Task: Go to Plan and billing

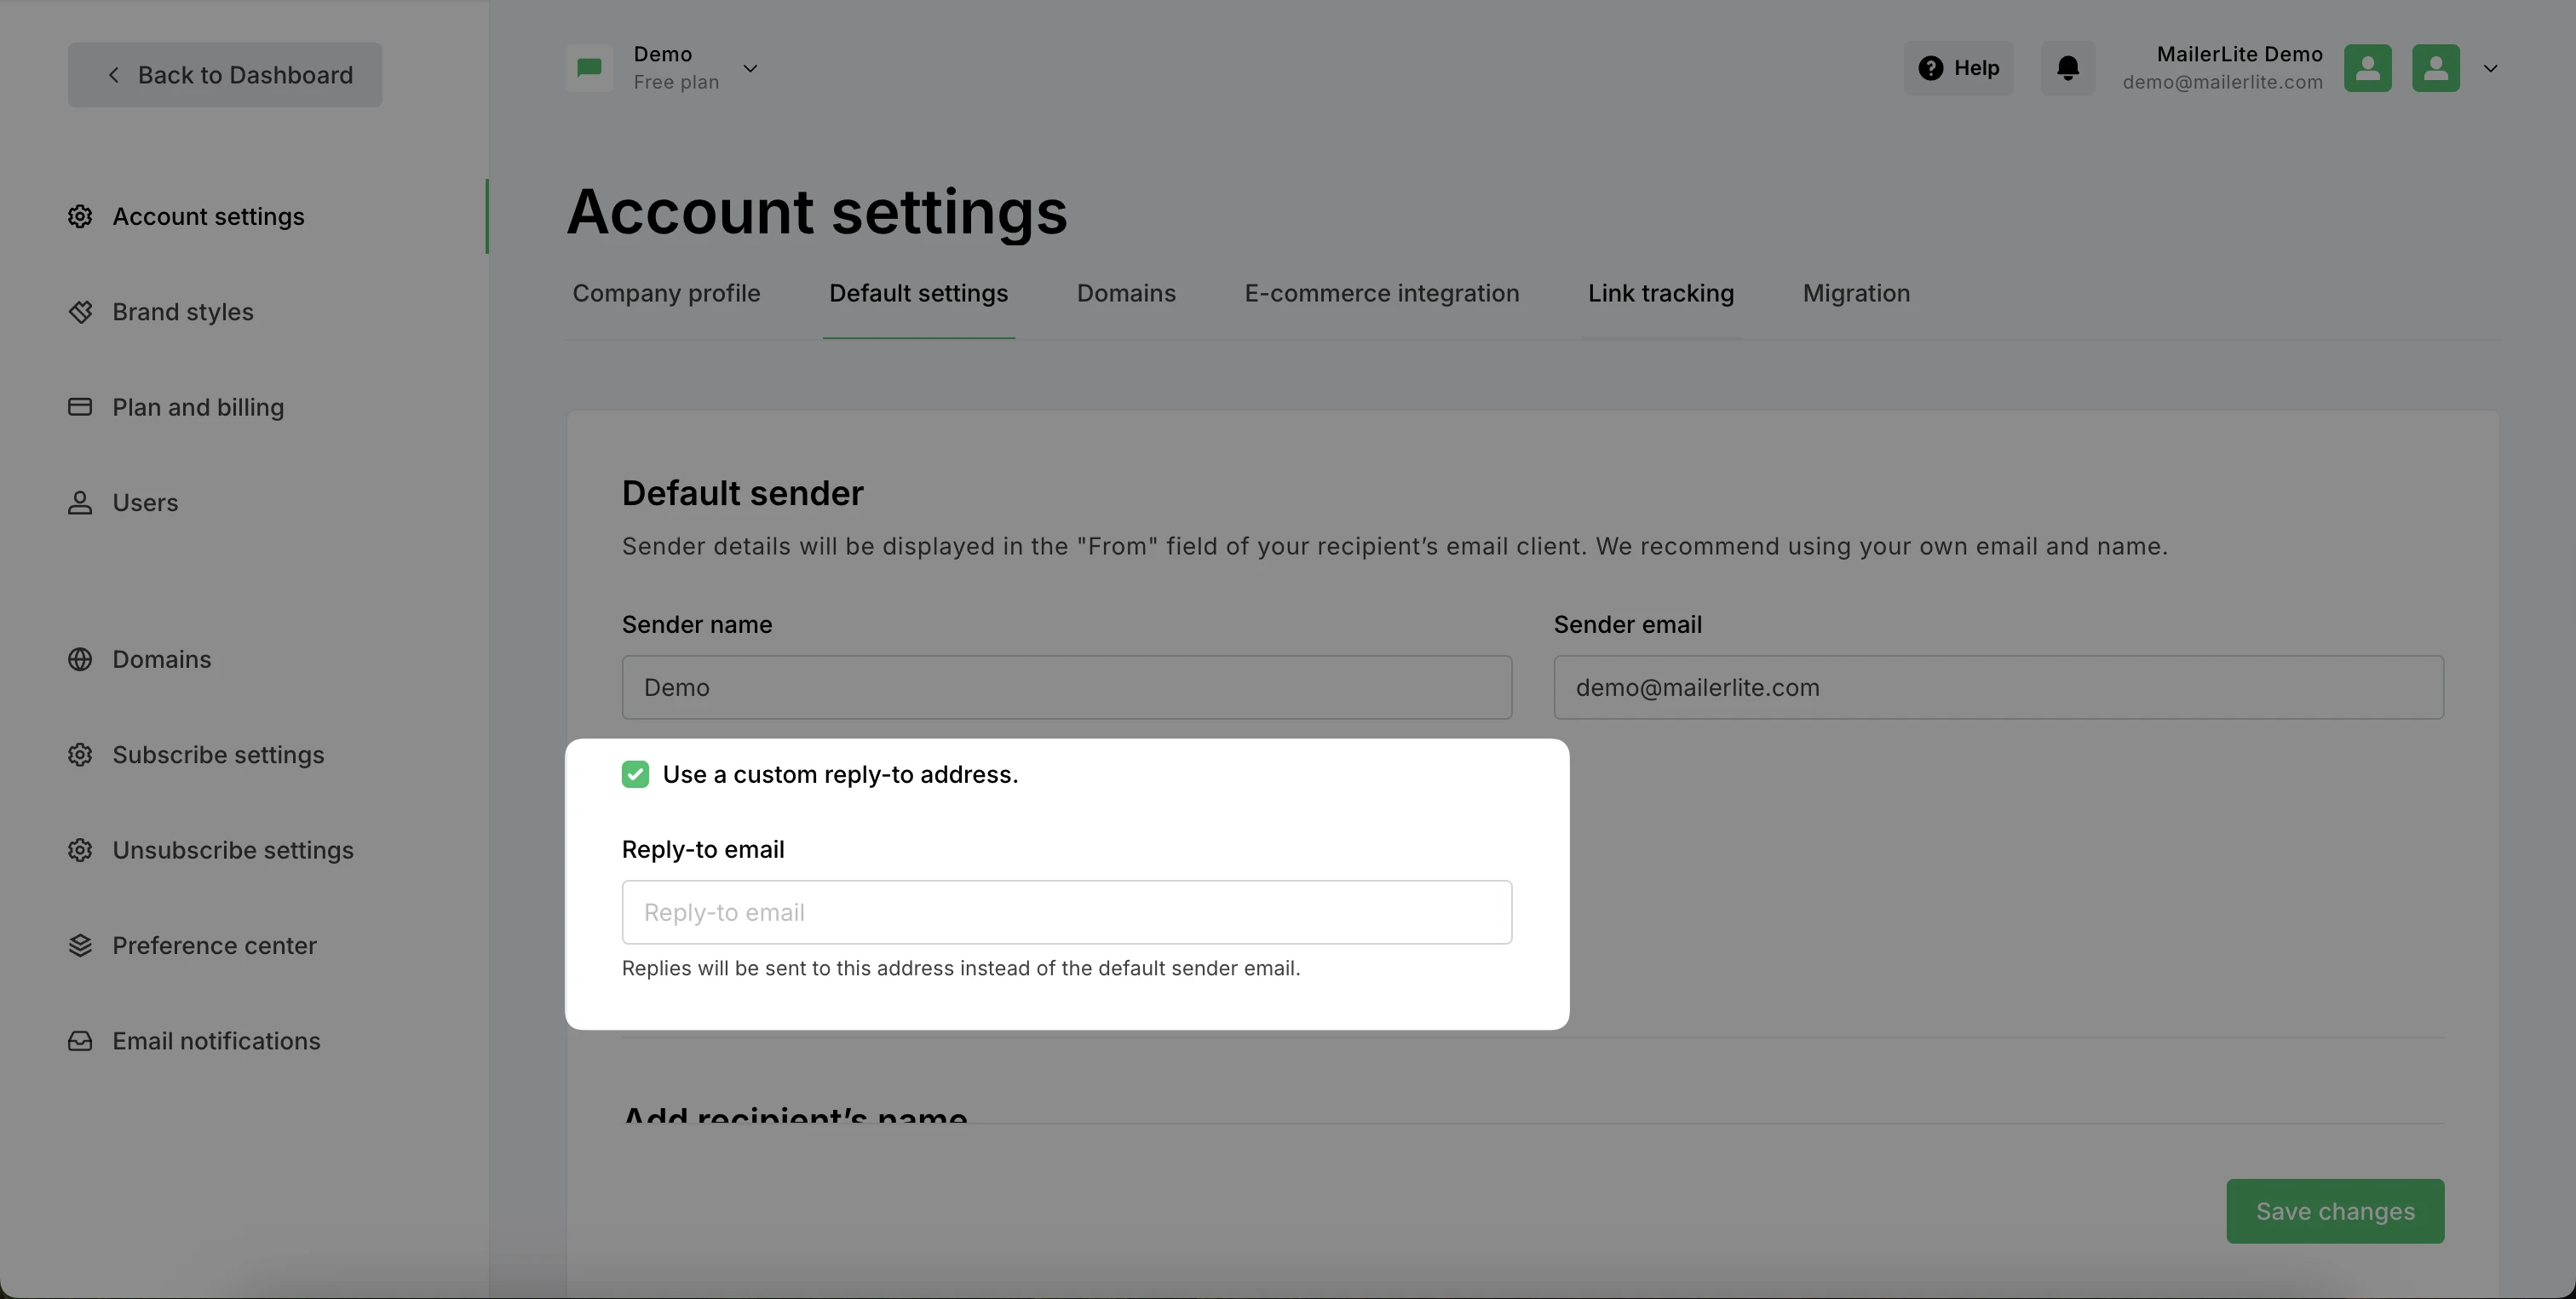Action: 198,407
